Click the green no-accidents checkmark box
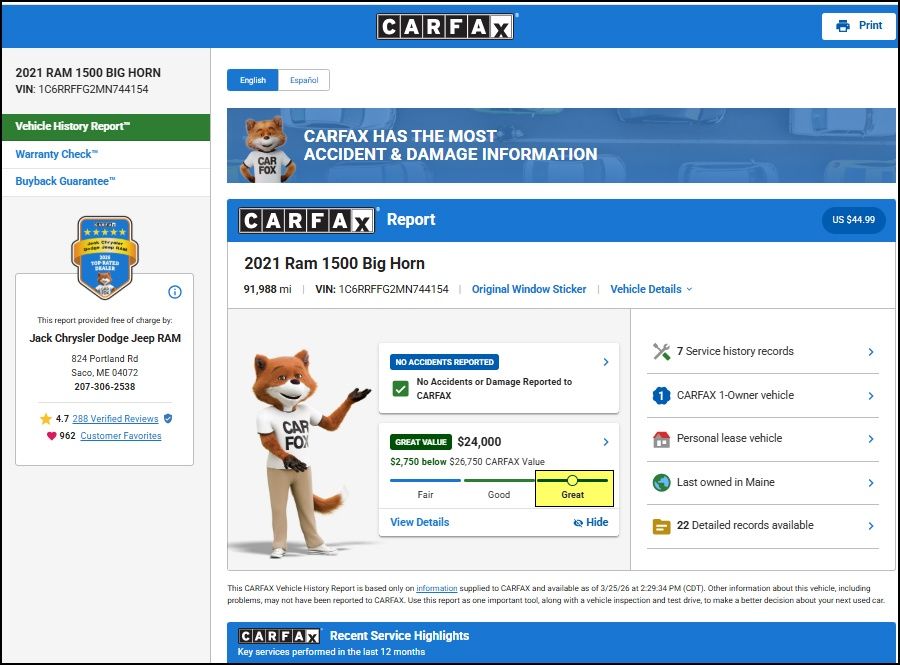Image resolution: width=900 pixels, height=665 pixels. [x=400, y=389]
